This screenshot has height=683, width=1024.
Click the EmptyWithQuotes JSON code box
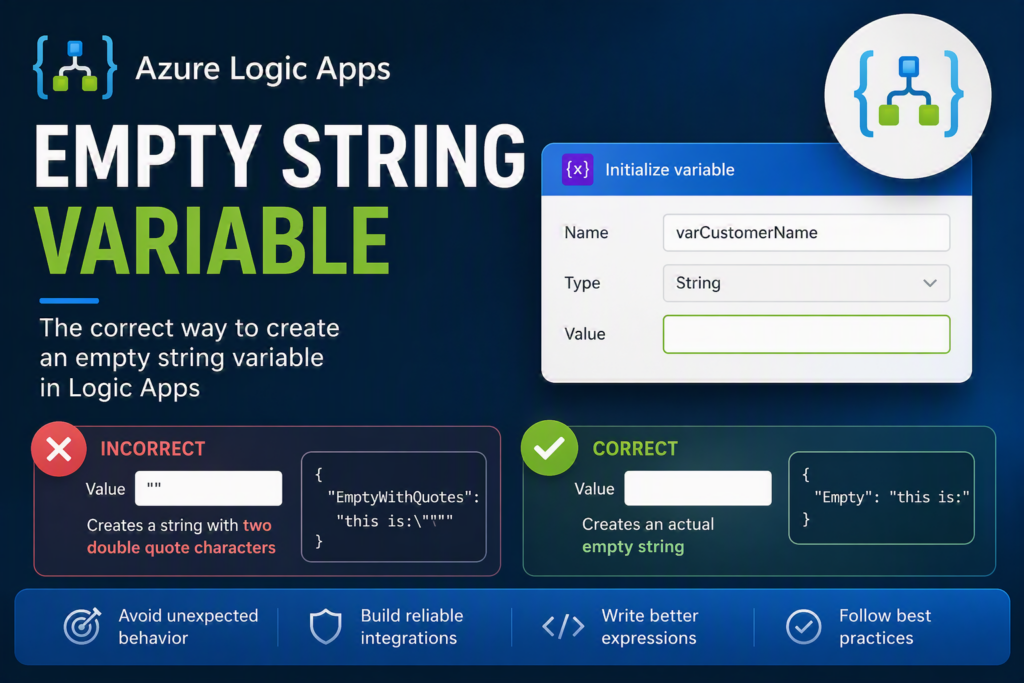tap(394, 507)
